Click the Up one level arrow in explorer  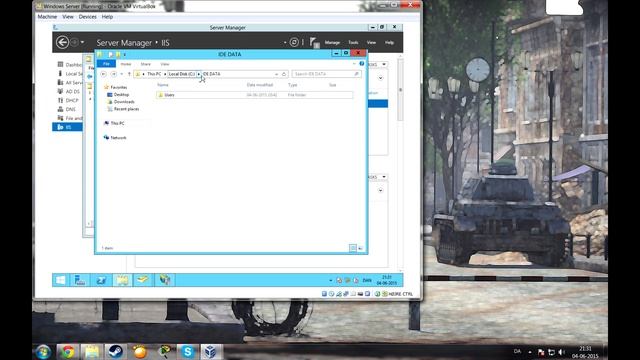[x=129, y=74]
